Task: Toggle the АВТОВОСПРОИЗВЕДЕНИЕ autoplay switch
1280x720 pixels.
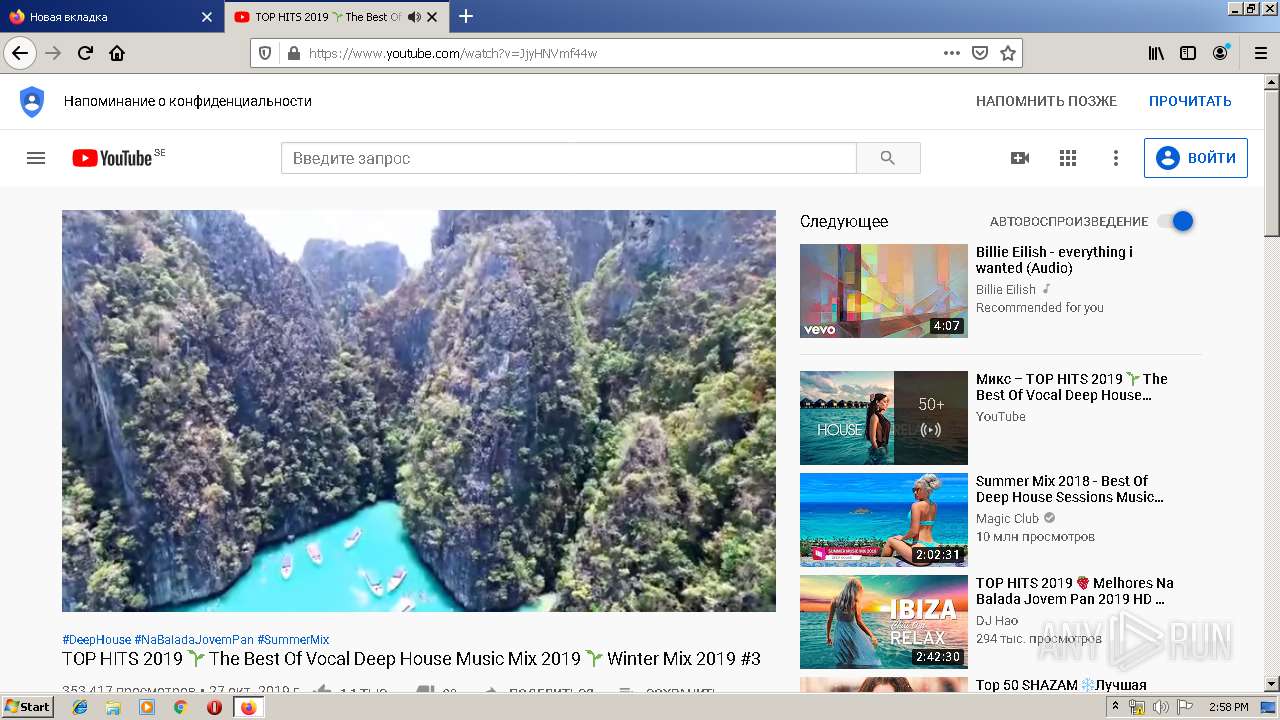Action: point(1176,221)
